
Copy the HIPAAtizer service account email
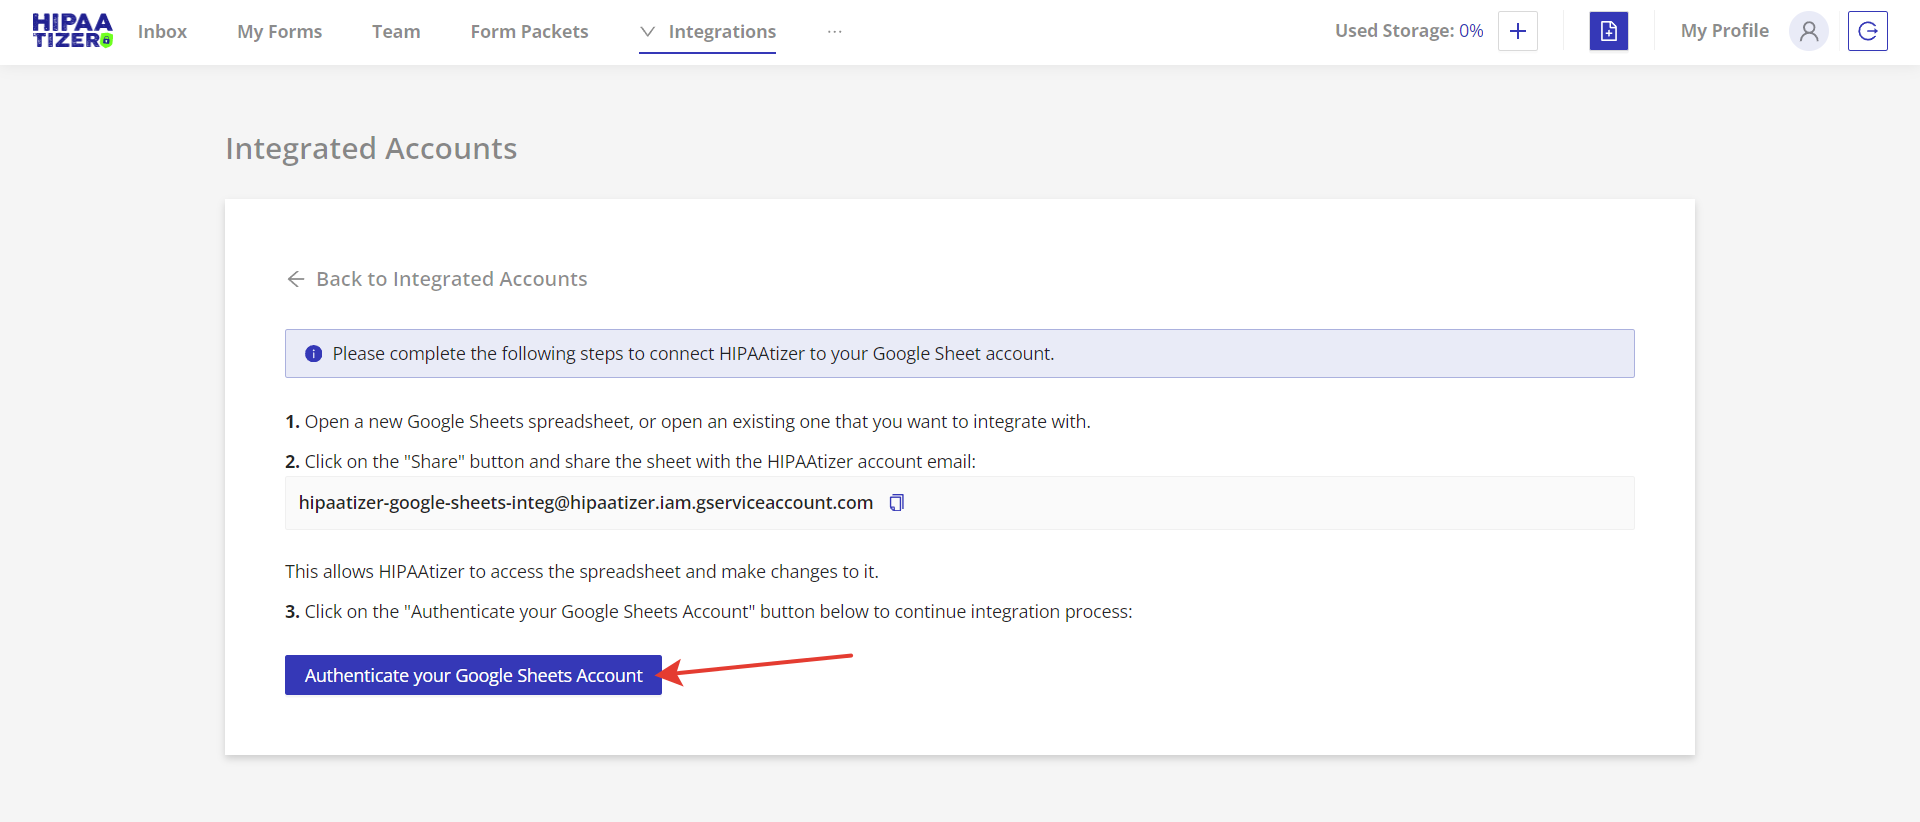pos(897,503)
